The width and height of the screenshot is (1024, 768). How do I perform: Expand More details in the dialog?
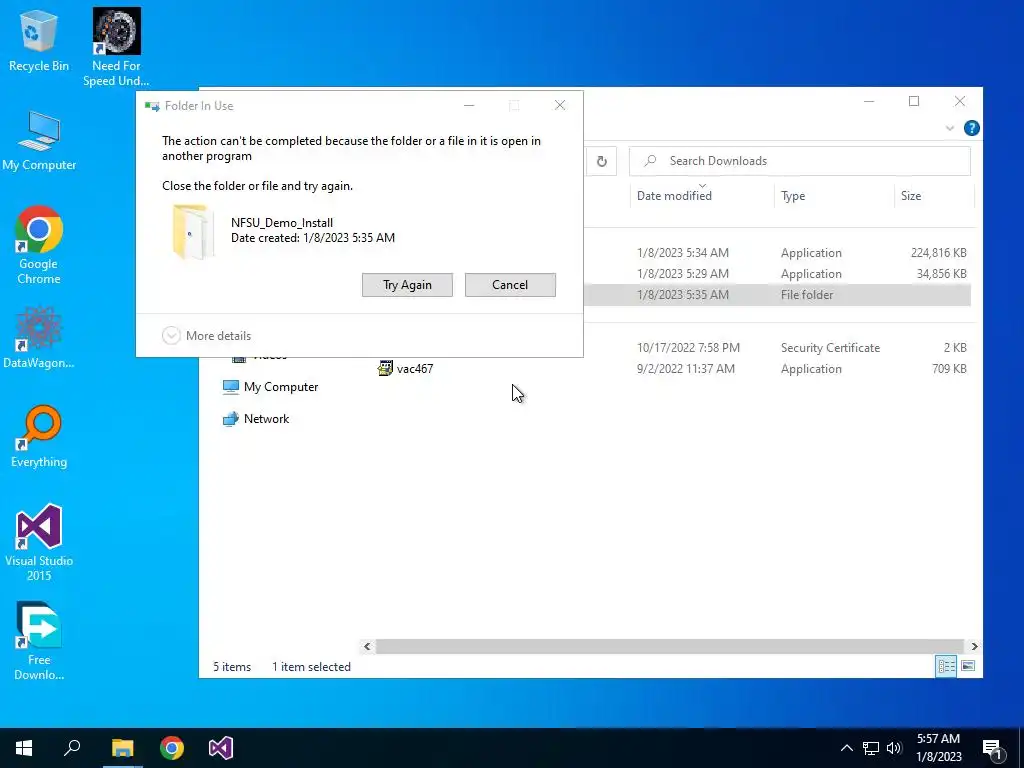[x=207, y=336]
